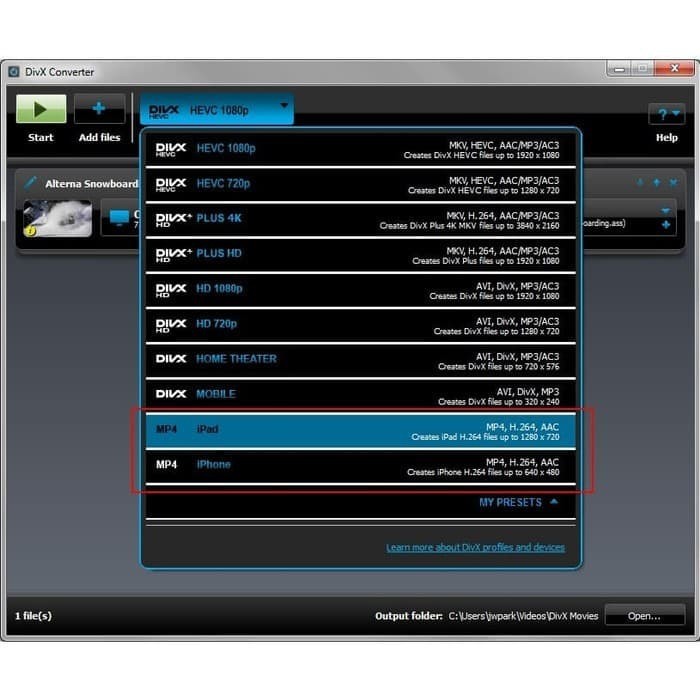Click the Alterna Snowboard video thumbnail
Viewport: 700px width, 700px height.
[58, 218]
